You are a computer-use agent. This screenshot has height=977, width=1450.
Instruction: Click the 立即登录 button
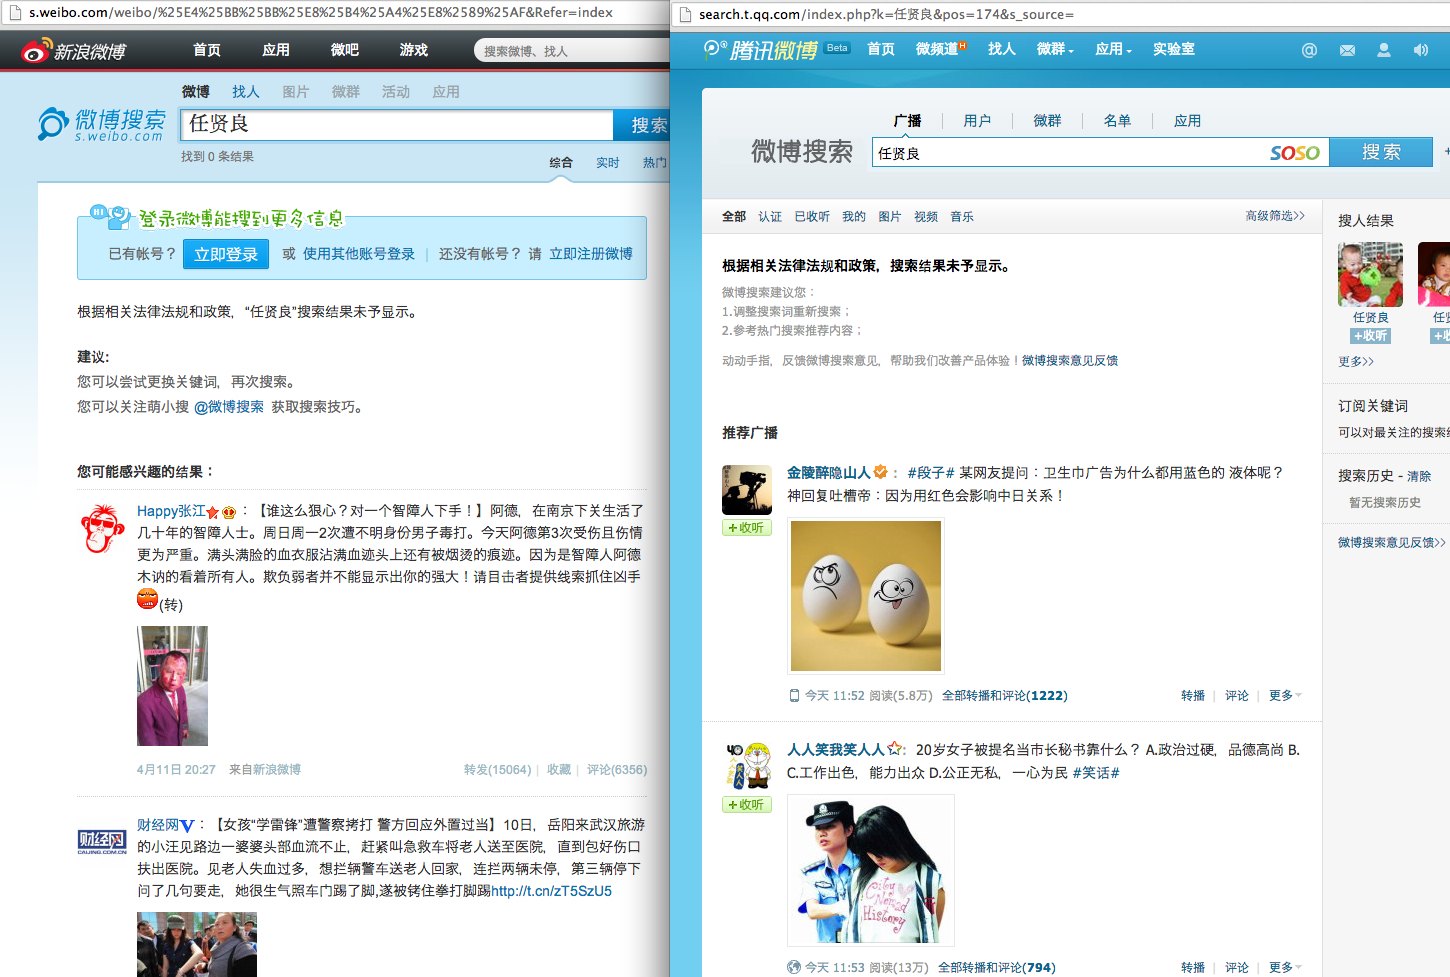point(226,254)
